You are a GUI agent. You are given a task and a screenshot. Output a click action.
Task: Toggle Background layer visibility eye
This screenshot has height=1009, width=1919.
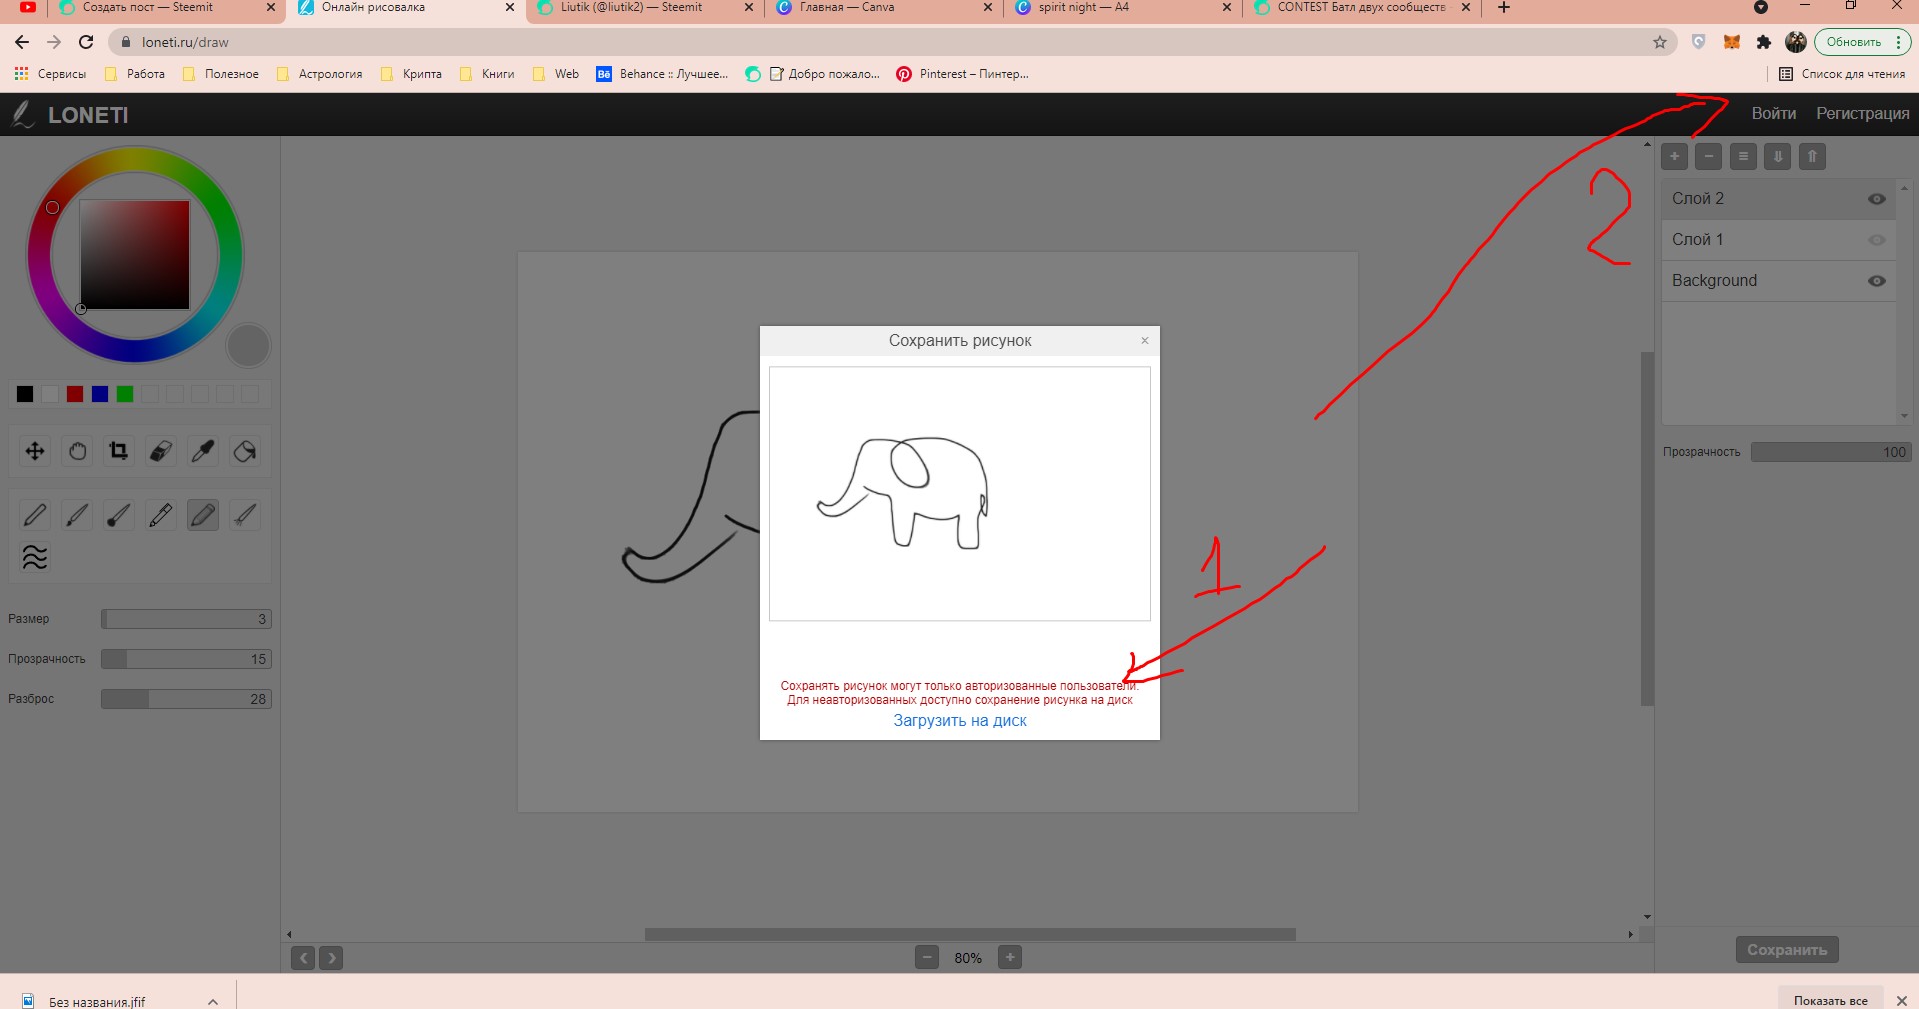click(1877, 281)
